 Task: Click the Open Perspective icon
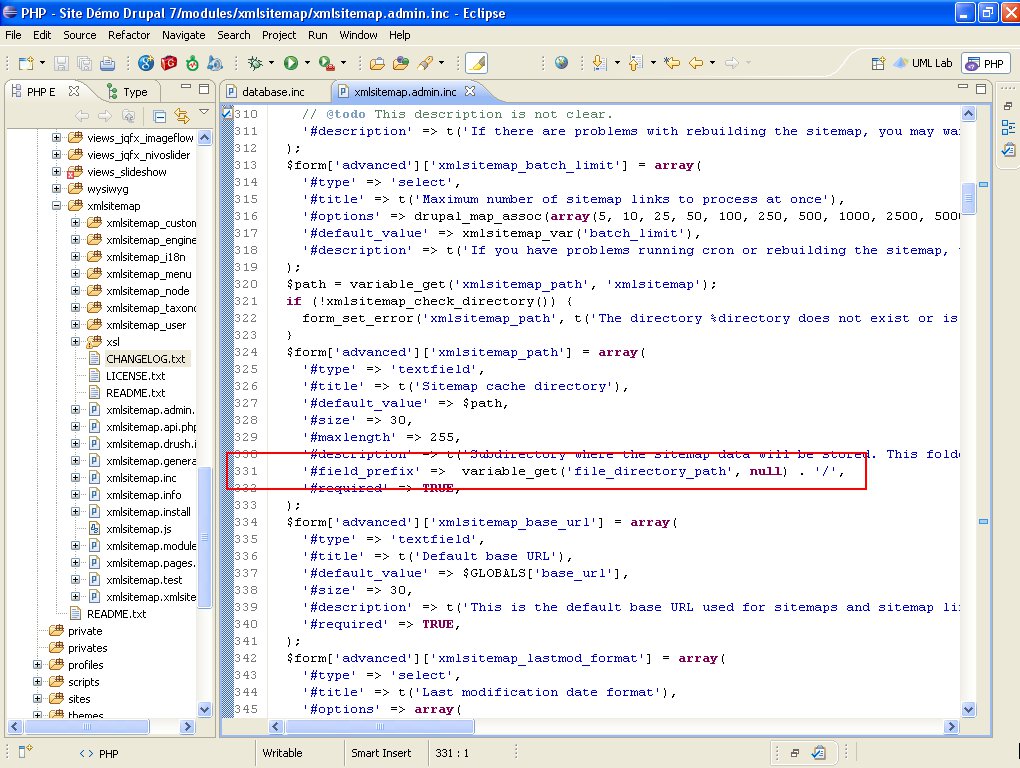tap(878, 63)
